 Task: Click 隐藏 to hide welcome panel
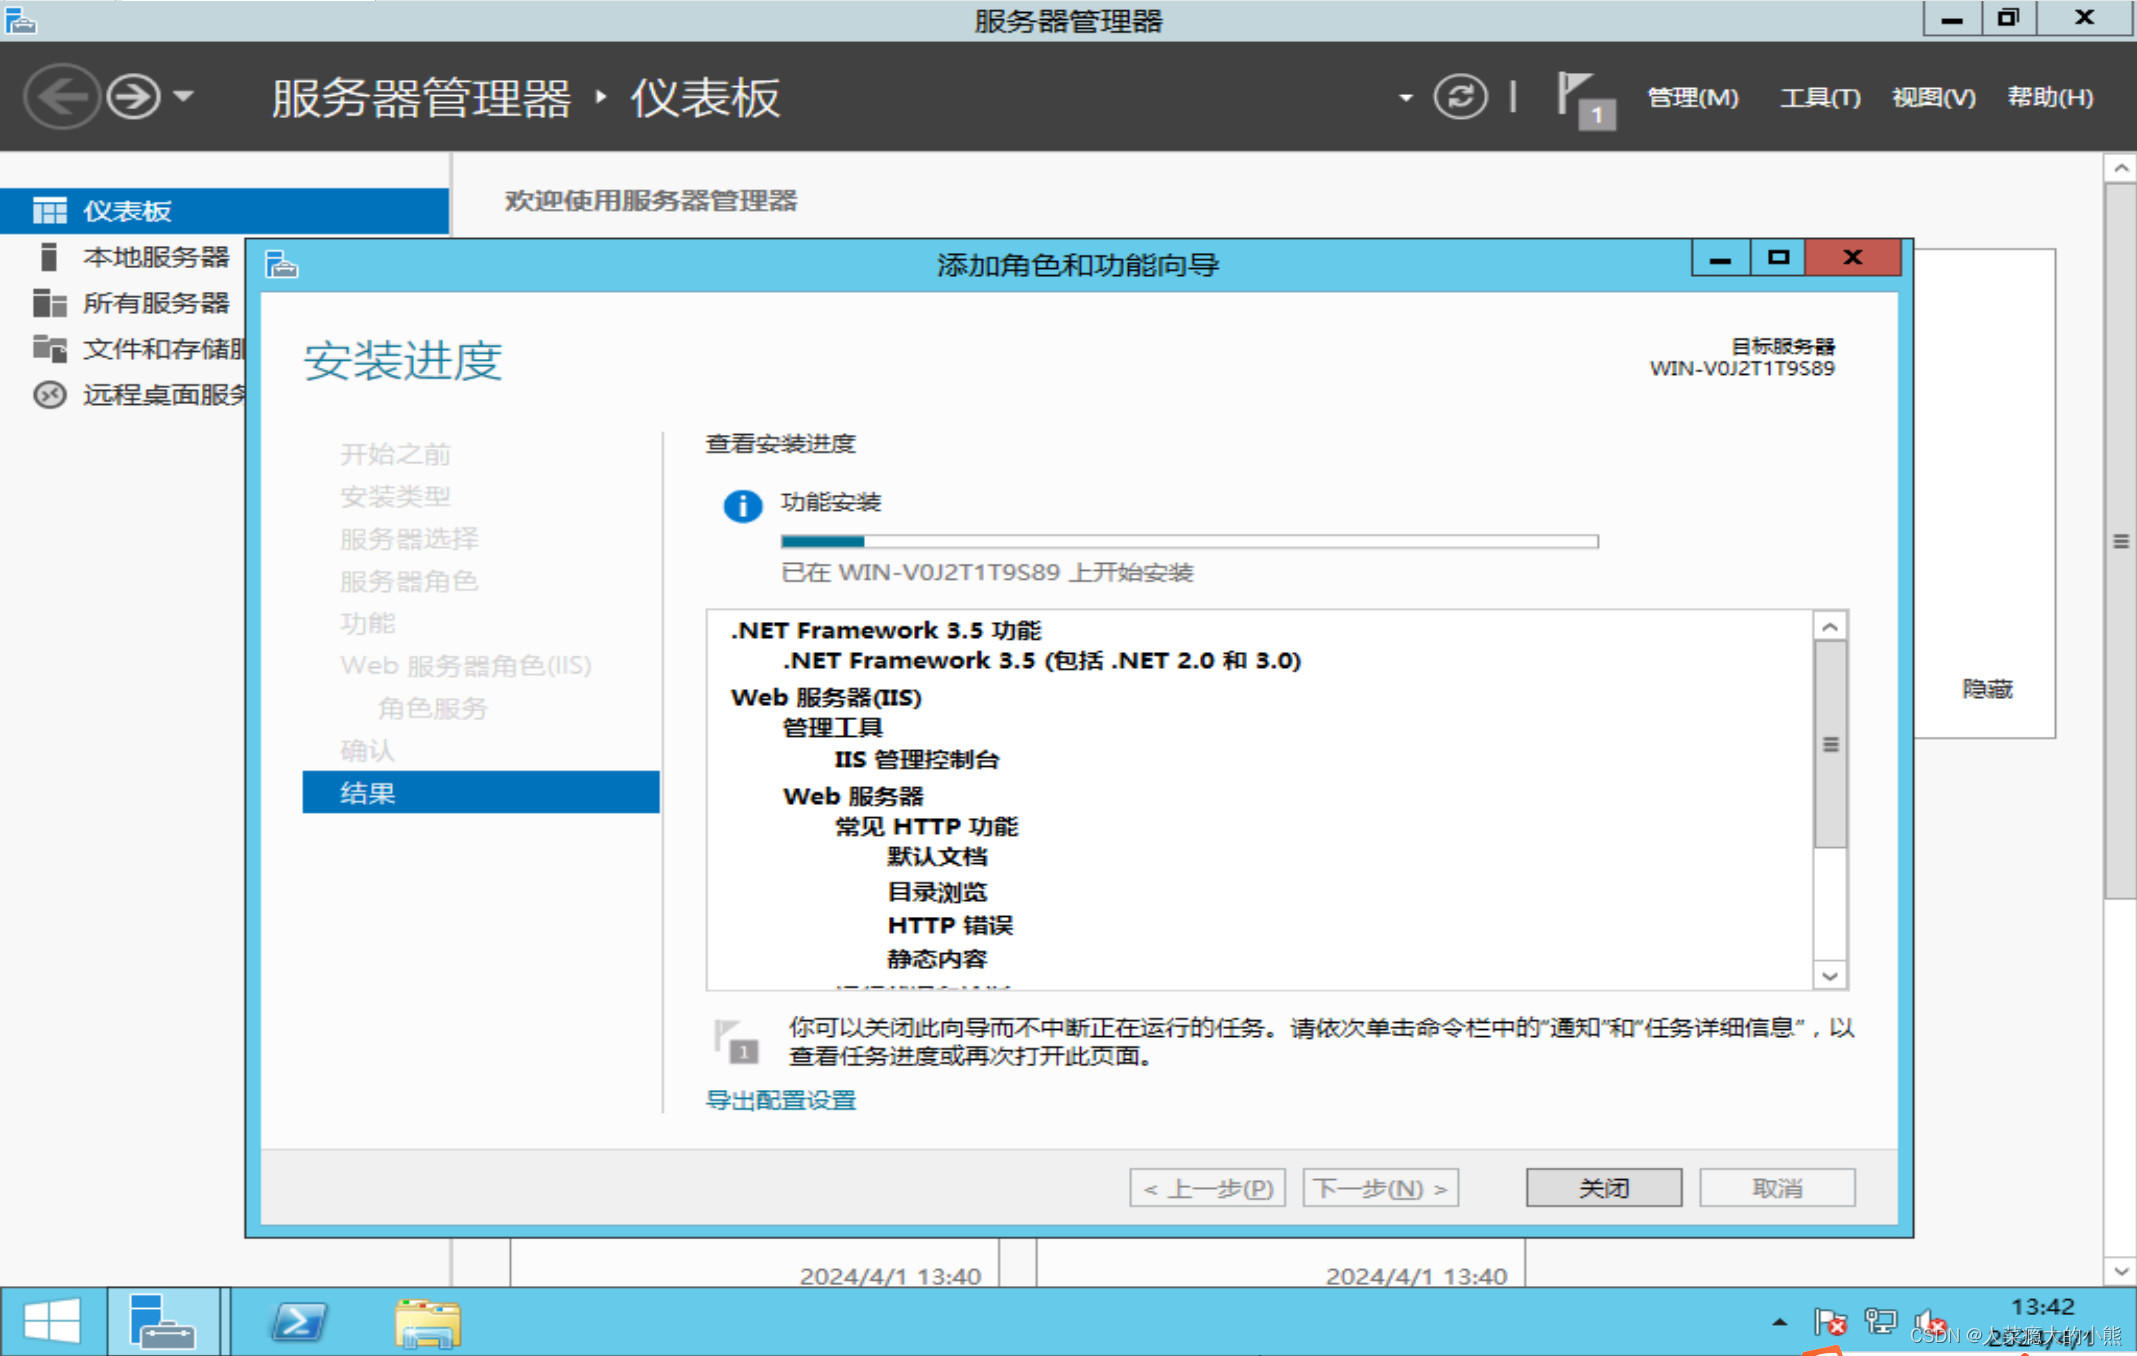[1986, 689]
